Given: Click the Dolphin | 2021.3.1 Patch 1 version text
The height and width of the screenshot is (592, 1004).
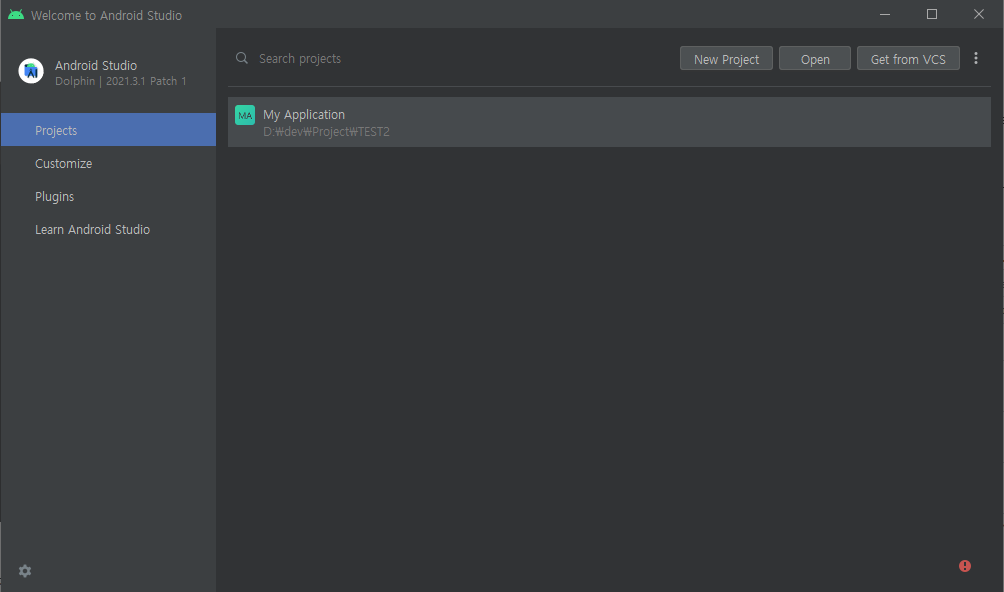Looking at the screenshot, I should [120, 81].
